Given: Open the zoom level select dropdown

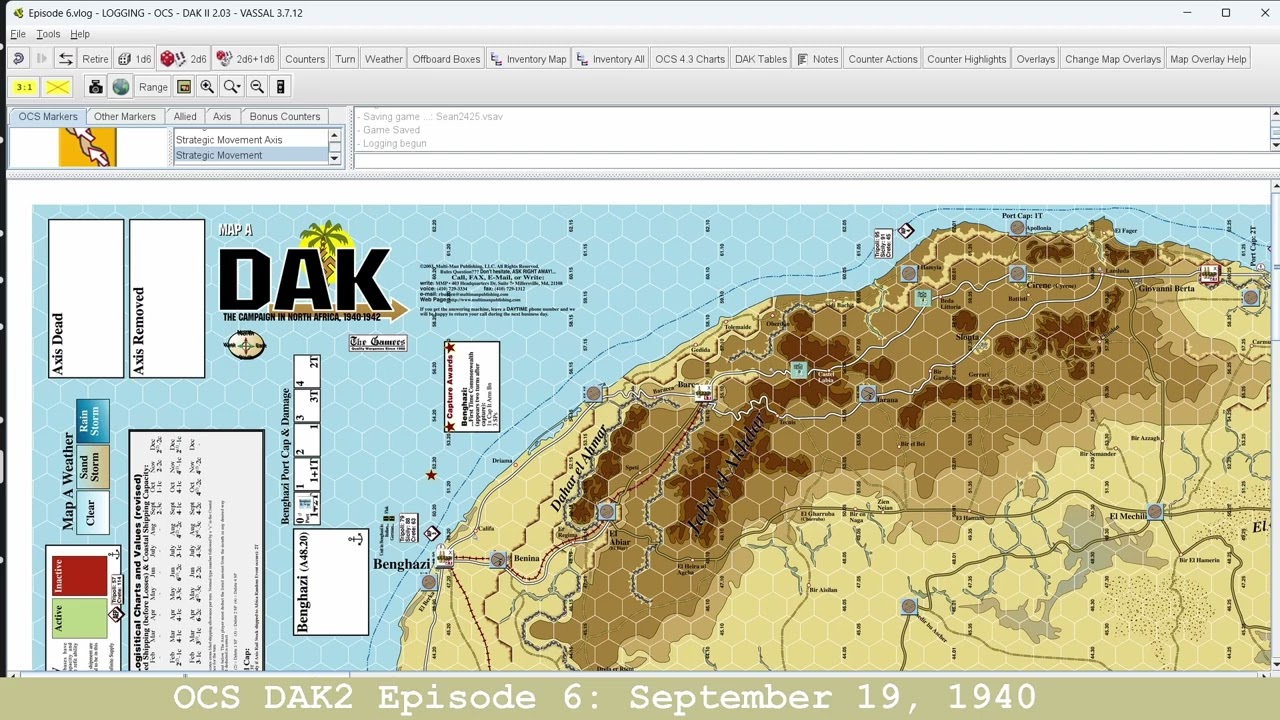Looking at the screenshot, I should pyautogui.click(x=232, y=87).
